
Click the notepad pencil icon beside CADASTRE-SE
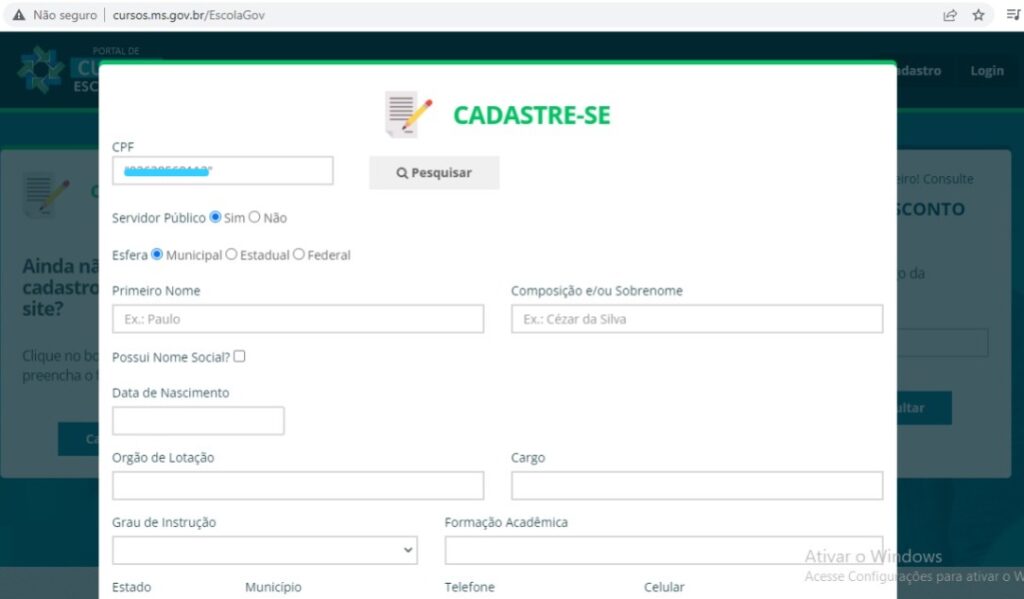point(408,114)
